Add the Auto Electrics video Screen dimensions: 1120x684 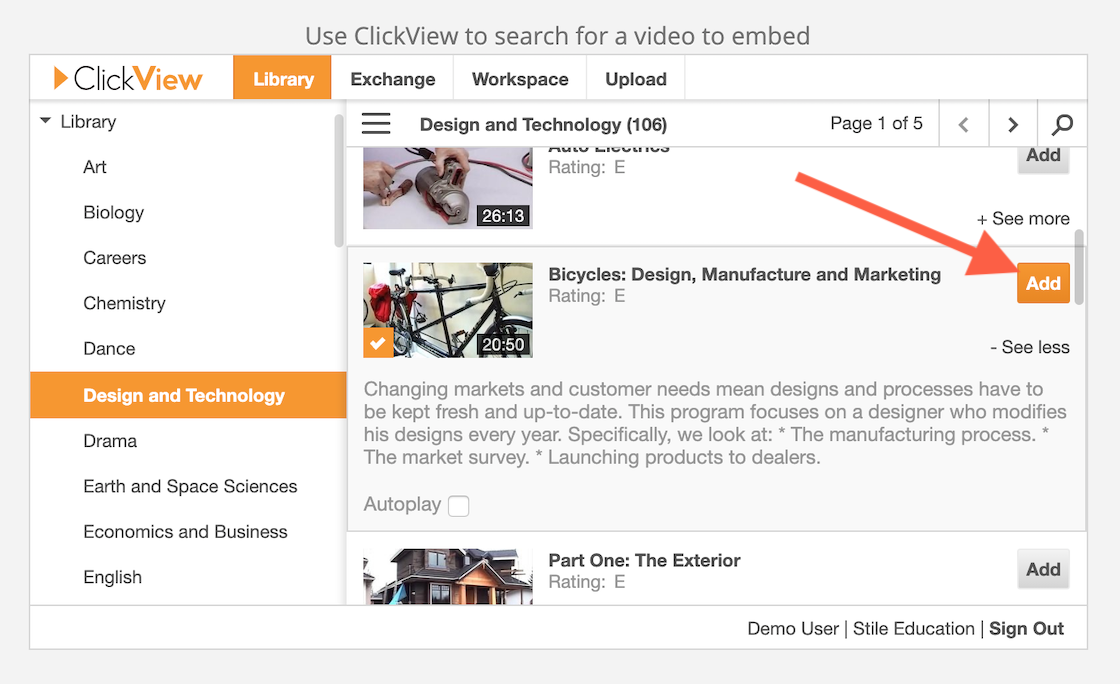(1043, 159)
